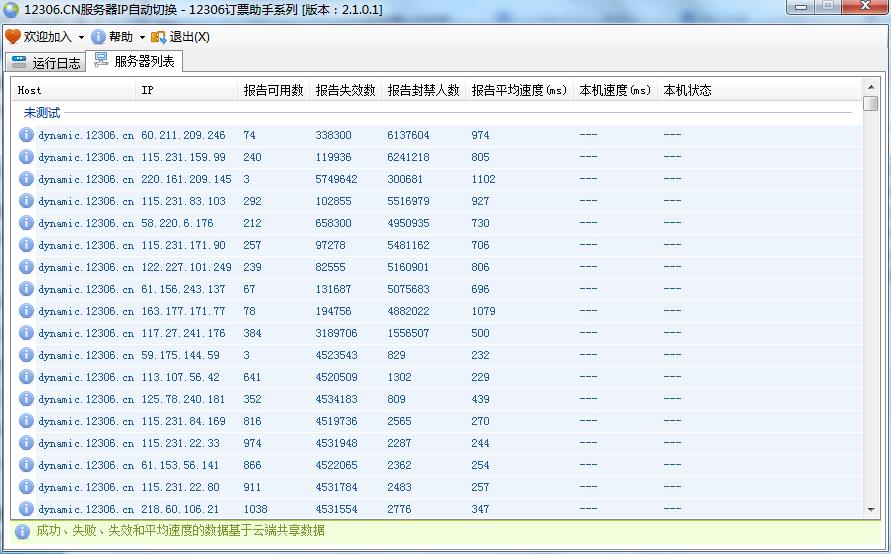
Task: Collapse the 未测试 group header
Action: [x=42, y=113]
